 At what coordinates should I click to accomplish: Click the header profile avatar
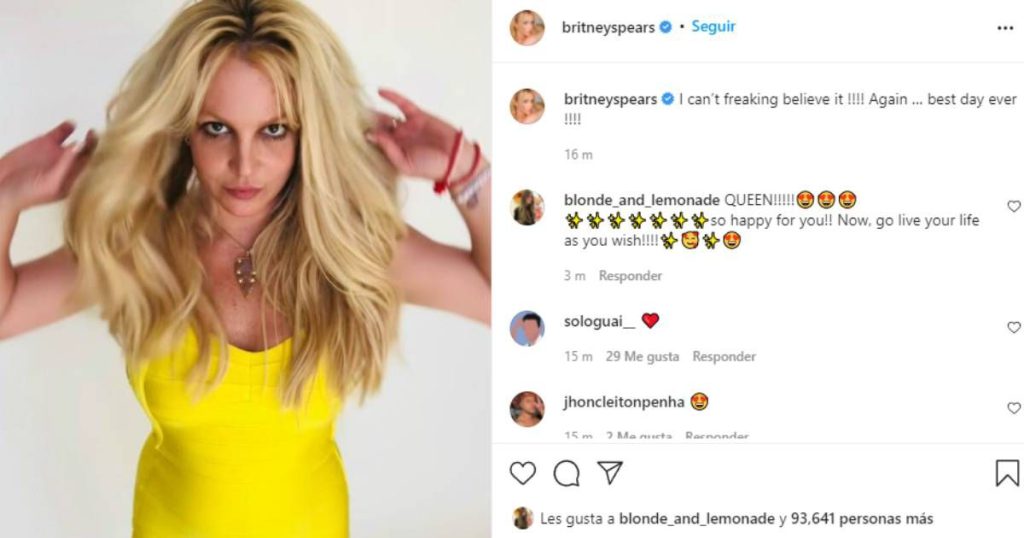pos(527,27)
